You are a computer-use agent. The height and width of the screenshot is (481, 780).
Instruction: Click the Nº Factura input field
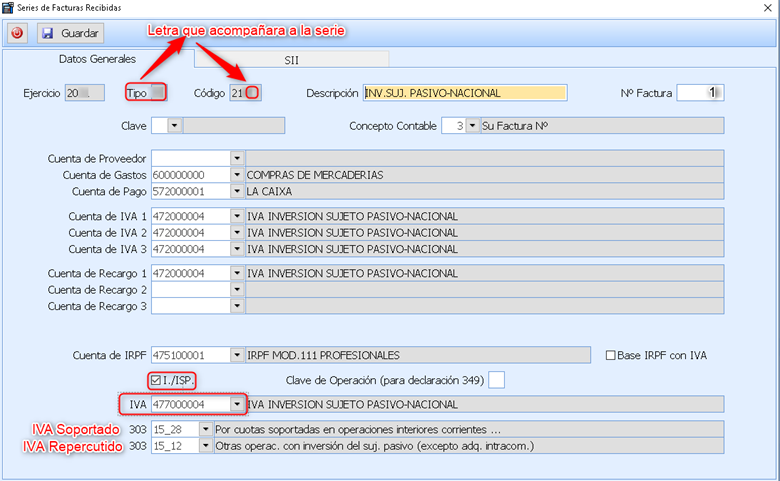(699, 93)
